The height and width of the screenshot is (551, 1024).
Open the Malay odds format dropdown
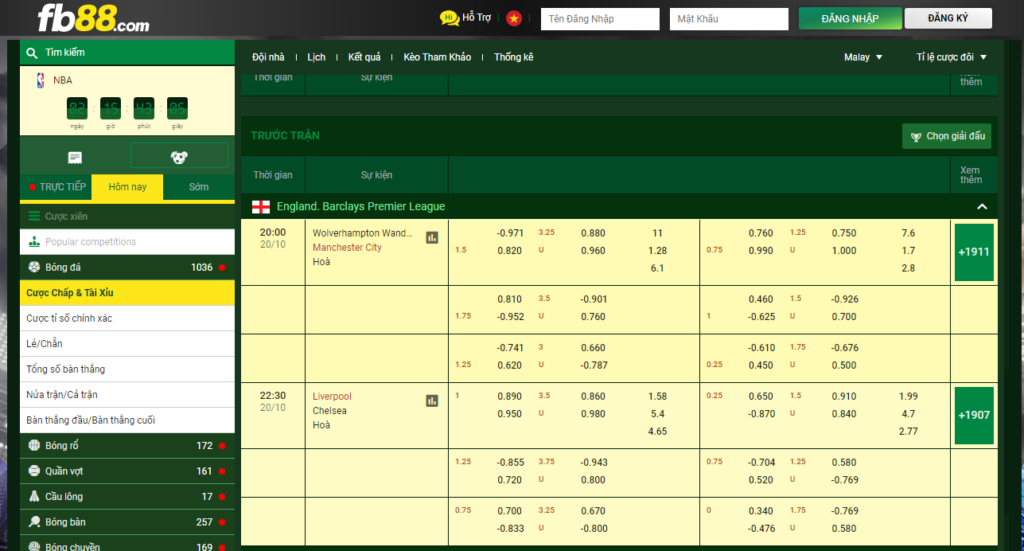click(x=863, y=57)
